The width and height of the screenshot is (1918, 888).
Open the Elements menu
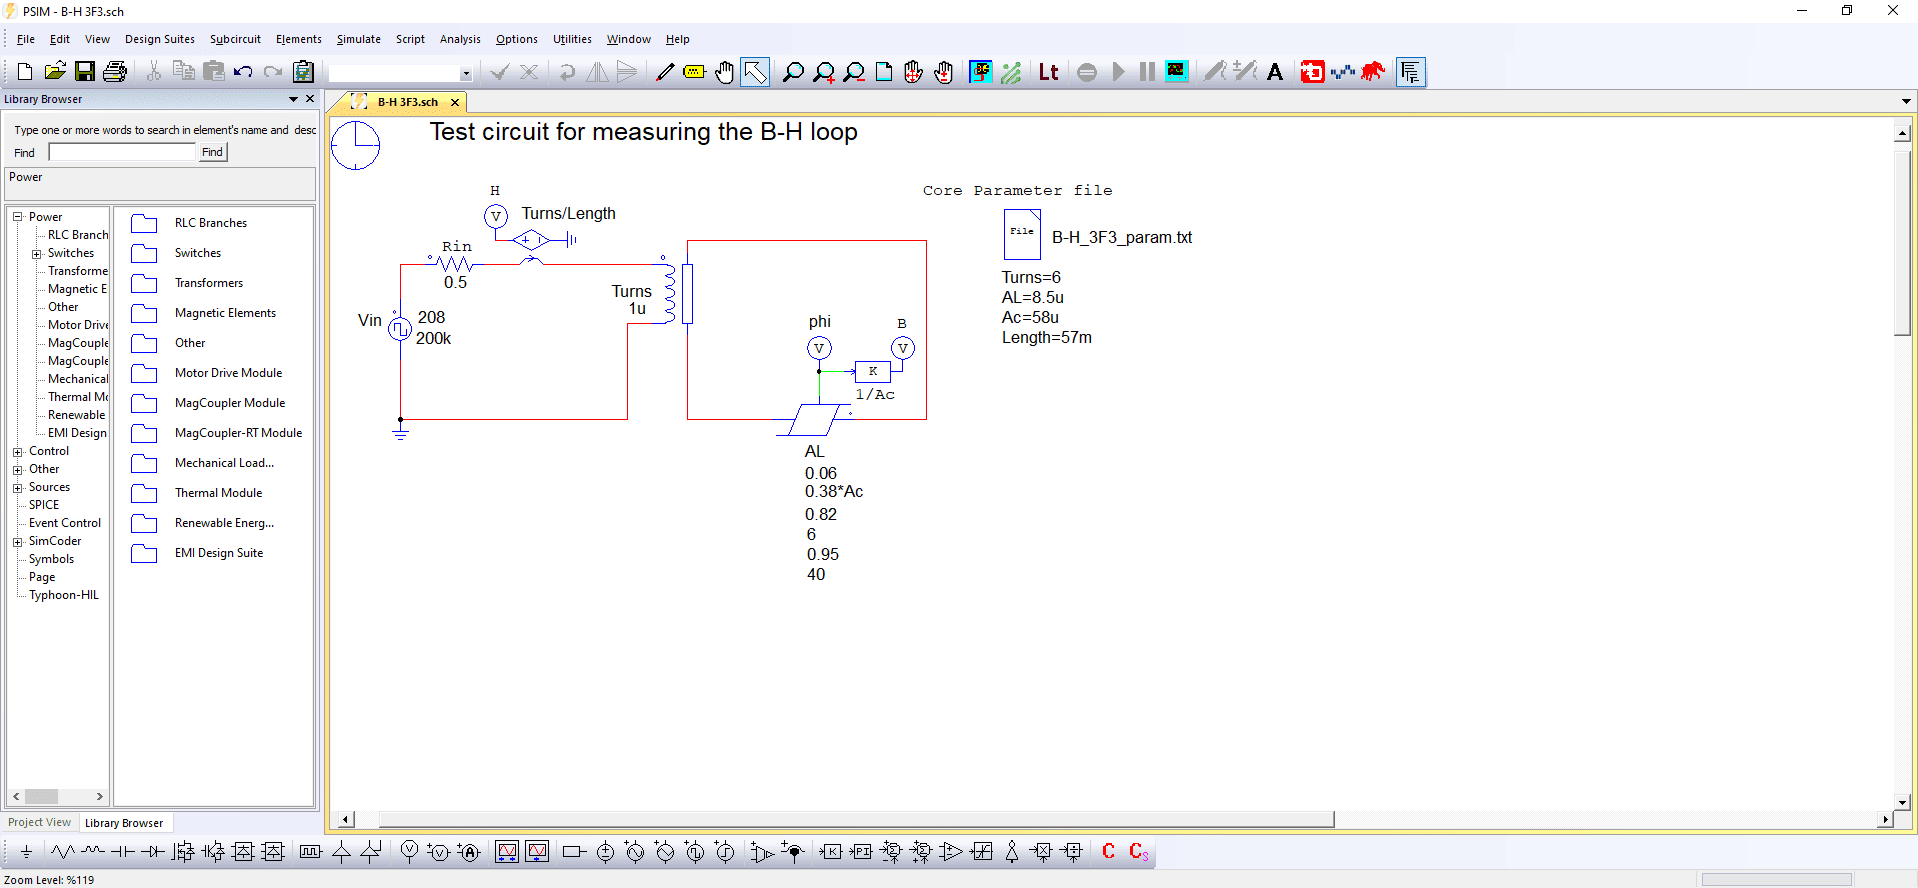tap(298, 39)
